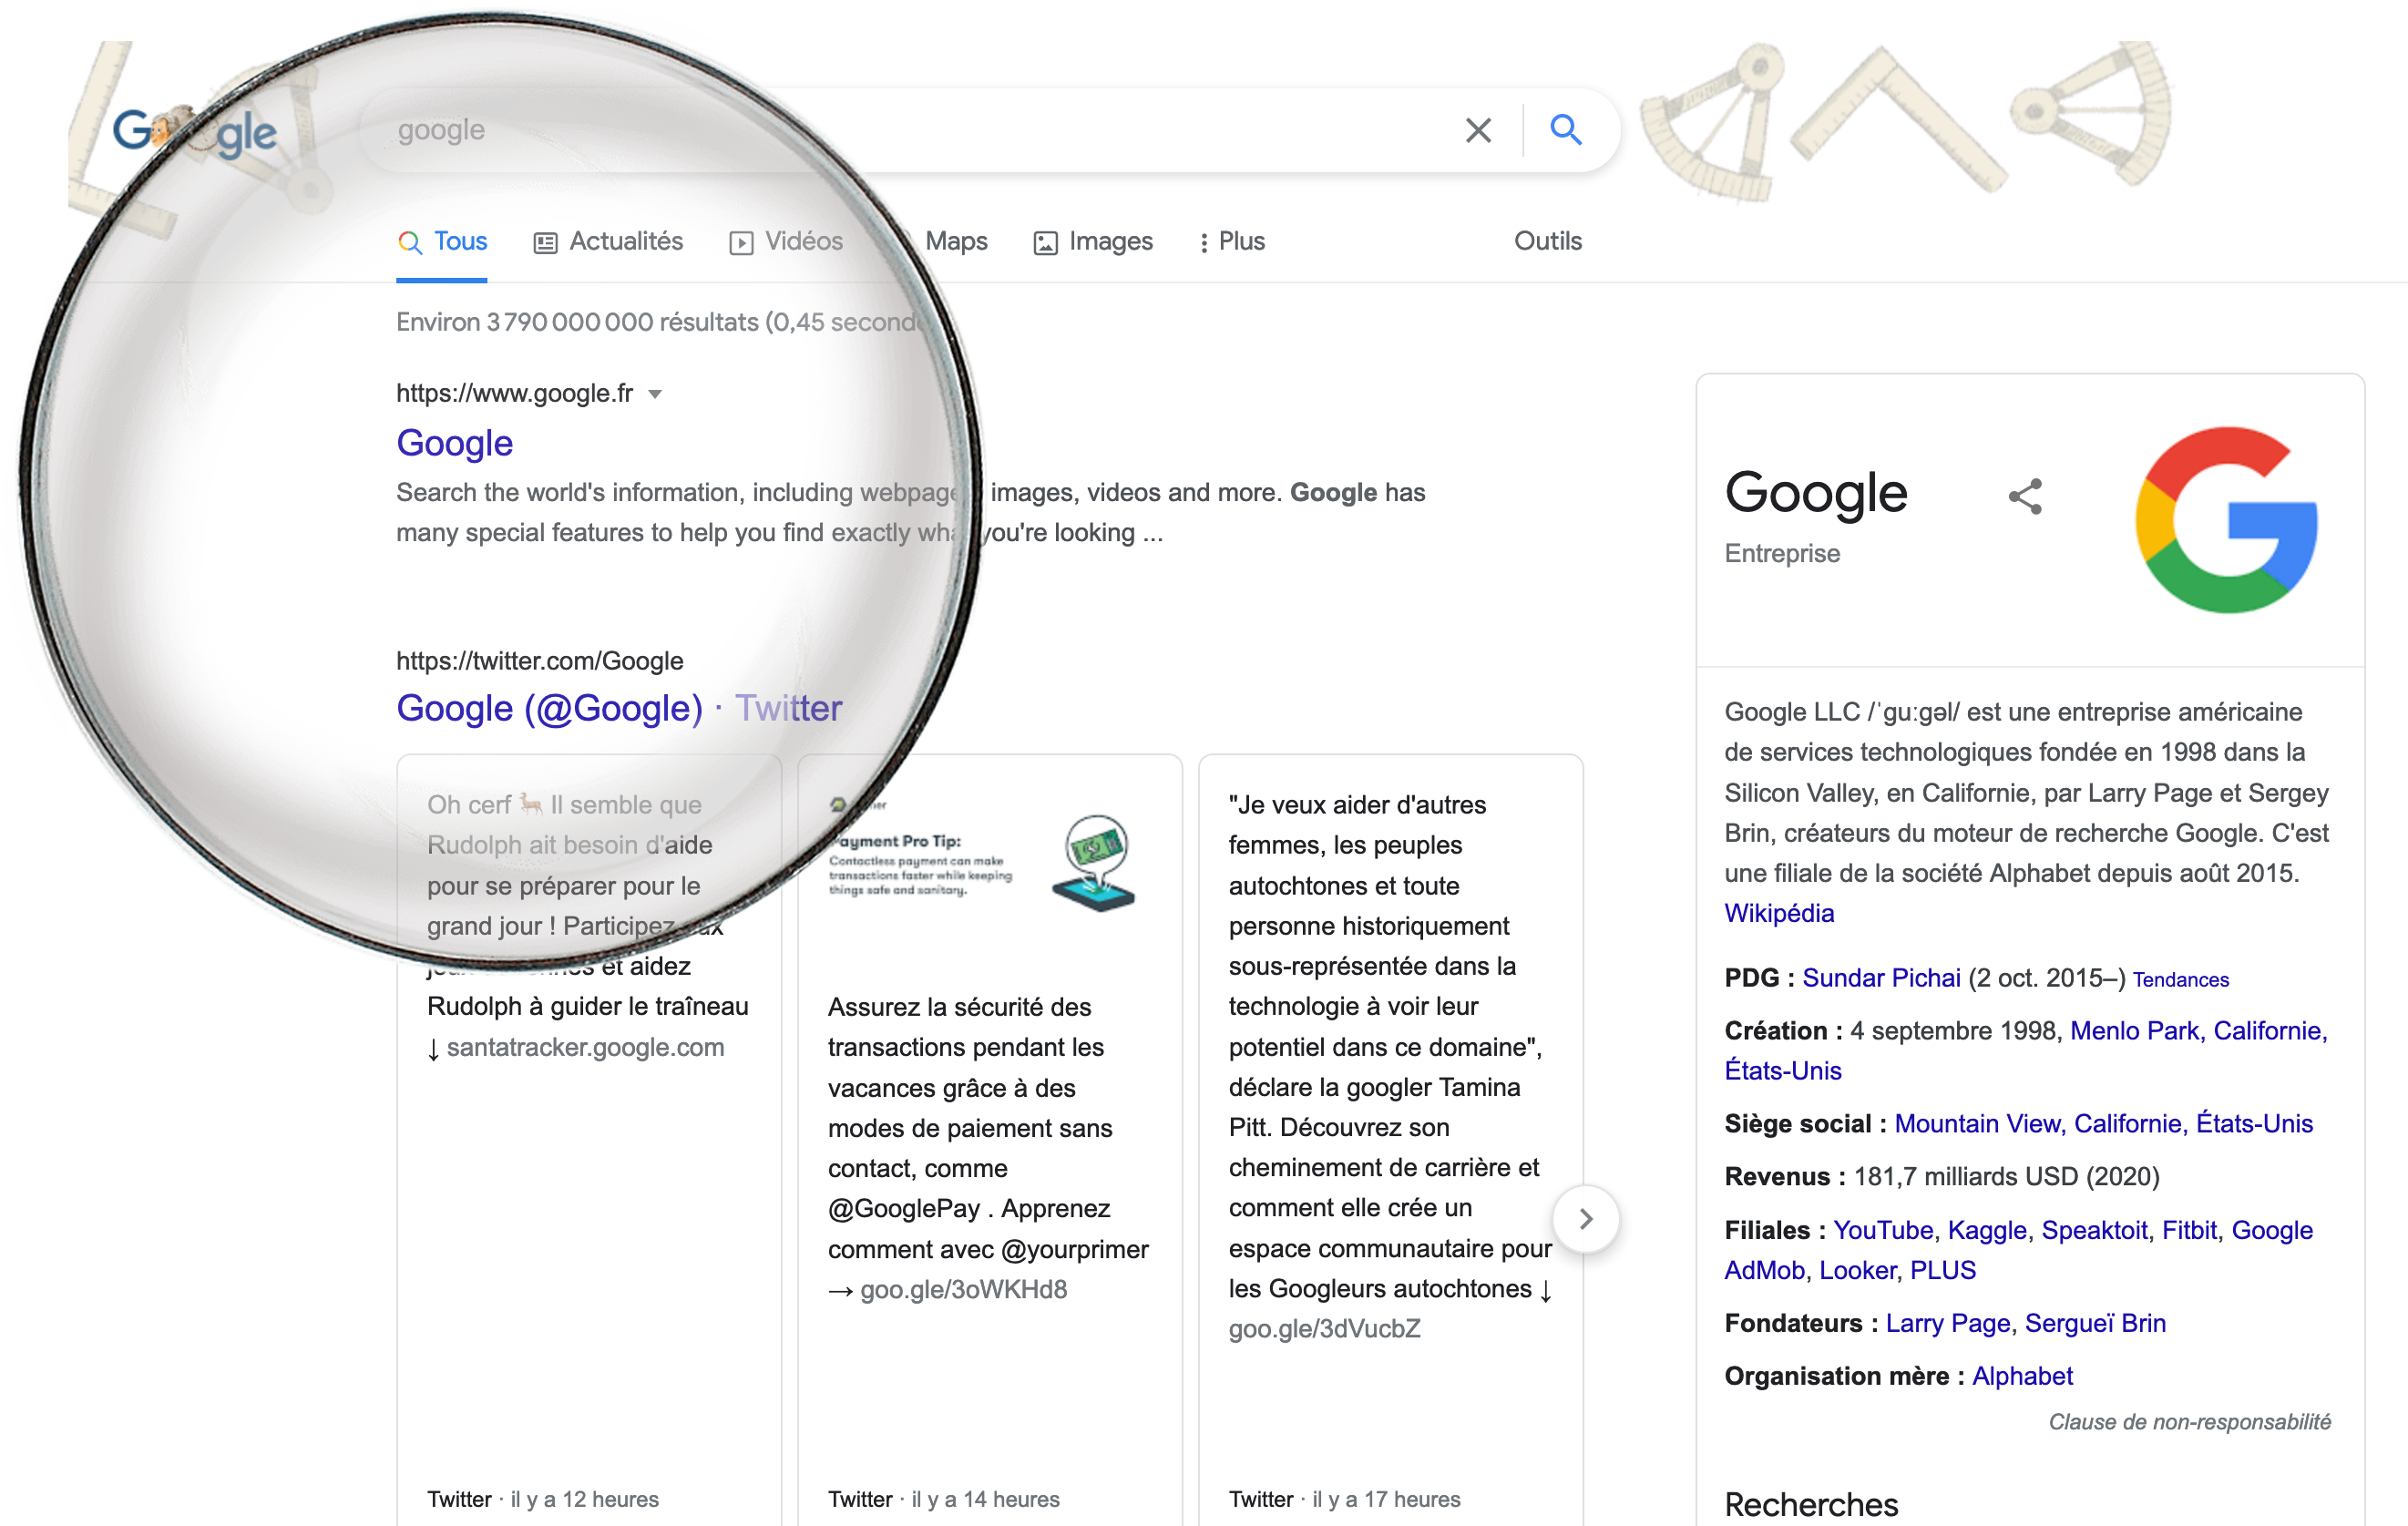Open the Looker subsidiary link
This screenshot has height=1526, width=2408.
(1857, 1270)
